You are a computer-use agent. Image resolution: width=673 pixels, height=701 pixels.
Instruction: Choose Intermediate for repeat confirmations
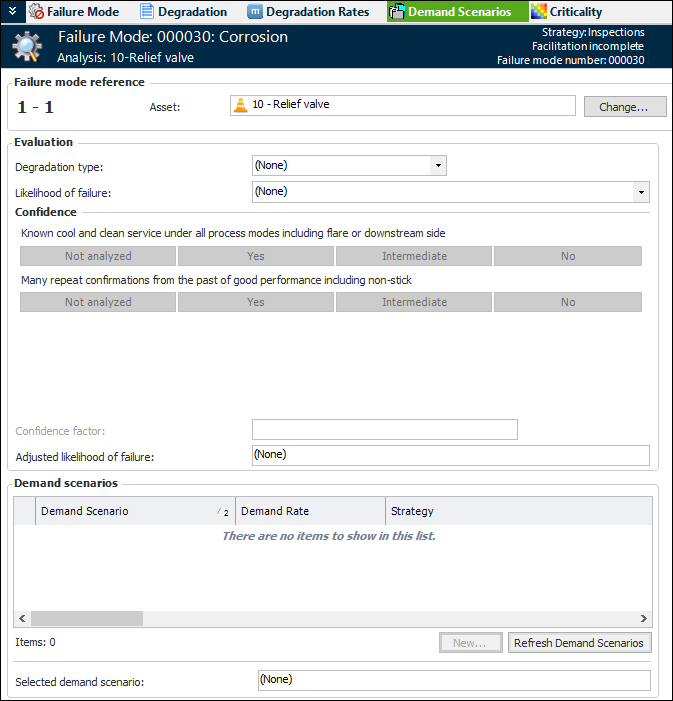click(x=414, y=302)
